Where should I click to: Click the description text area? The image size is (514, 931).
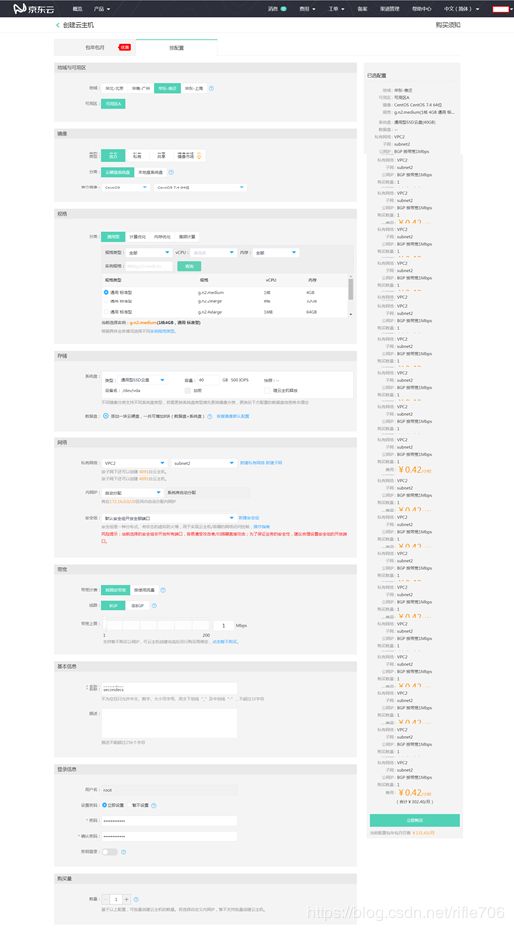point(169,724)
